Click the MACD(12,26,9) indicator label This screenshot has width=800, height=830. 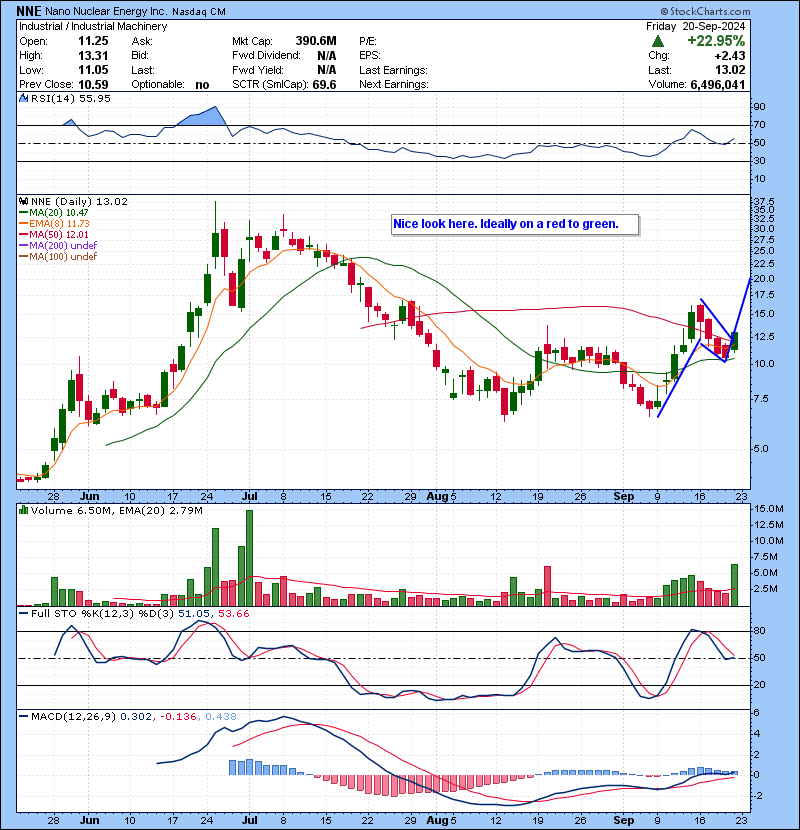[73, 717]
